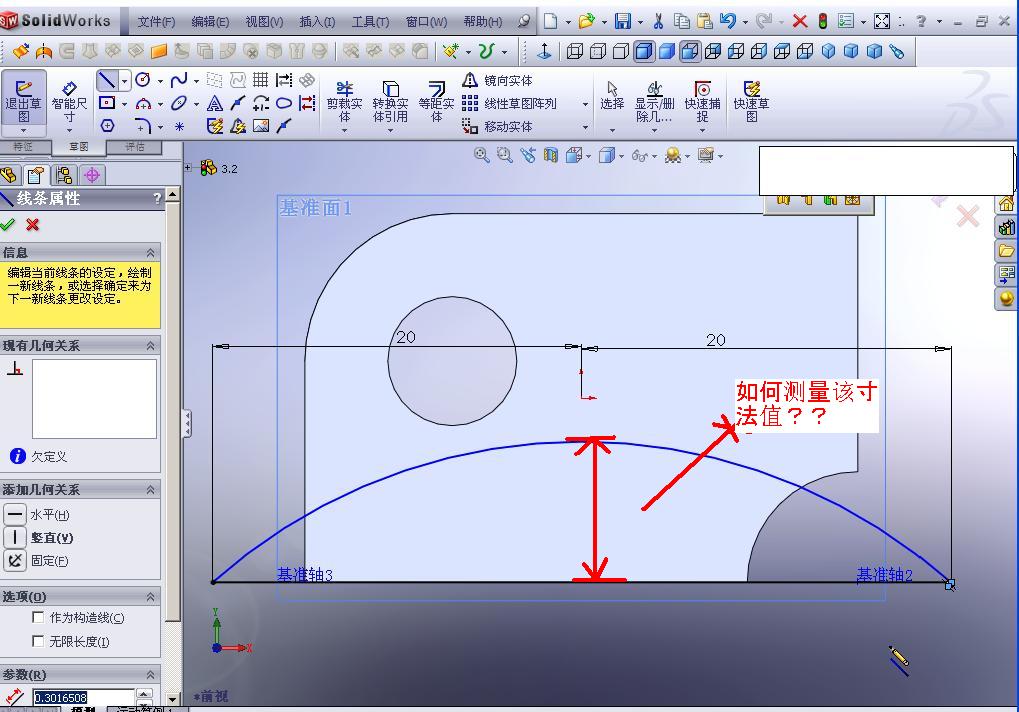Screen dimensions: 1019x712
Task: Collapse the 现有几何关系 section
Action: click(x=151, y=345)
